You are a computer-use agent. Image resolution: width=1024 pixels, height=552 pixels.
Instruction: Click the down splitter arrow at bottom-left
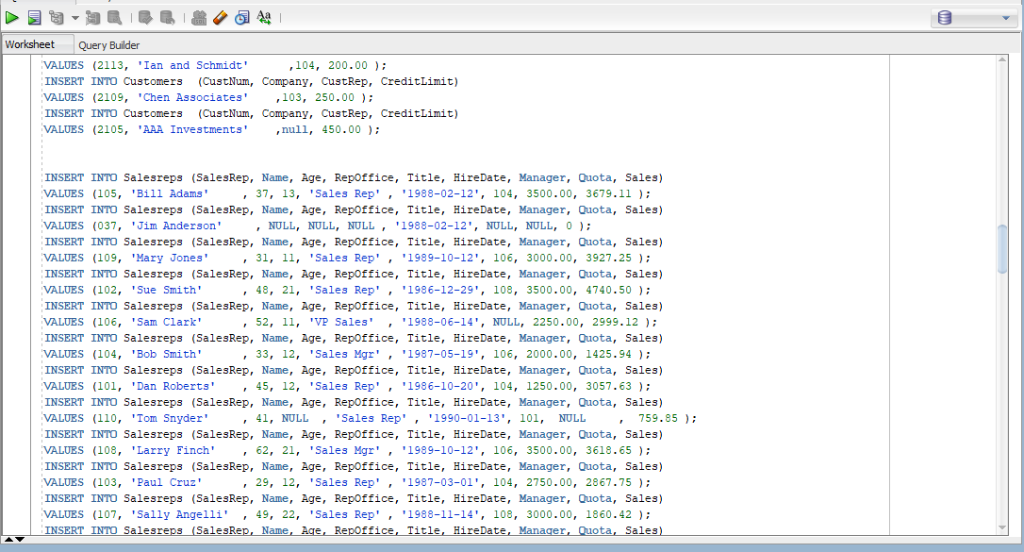(x=20, y=540)
